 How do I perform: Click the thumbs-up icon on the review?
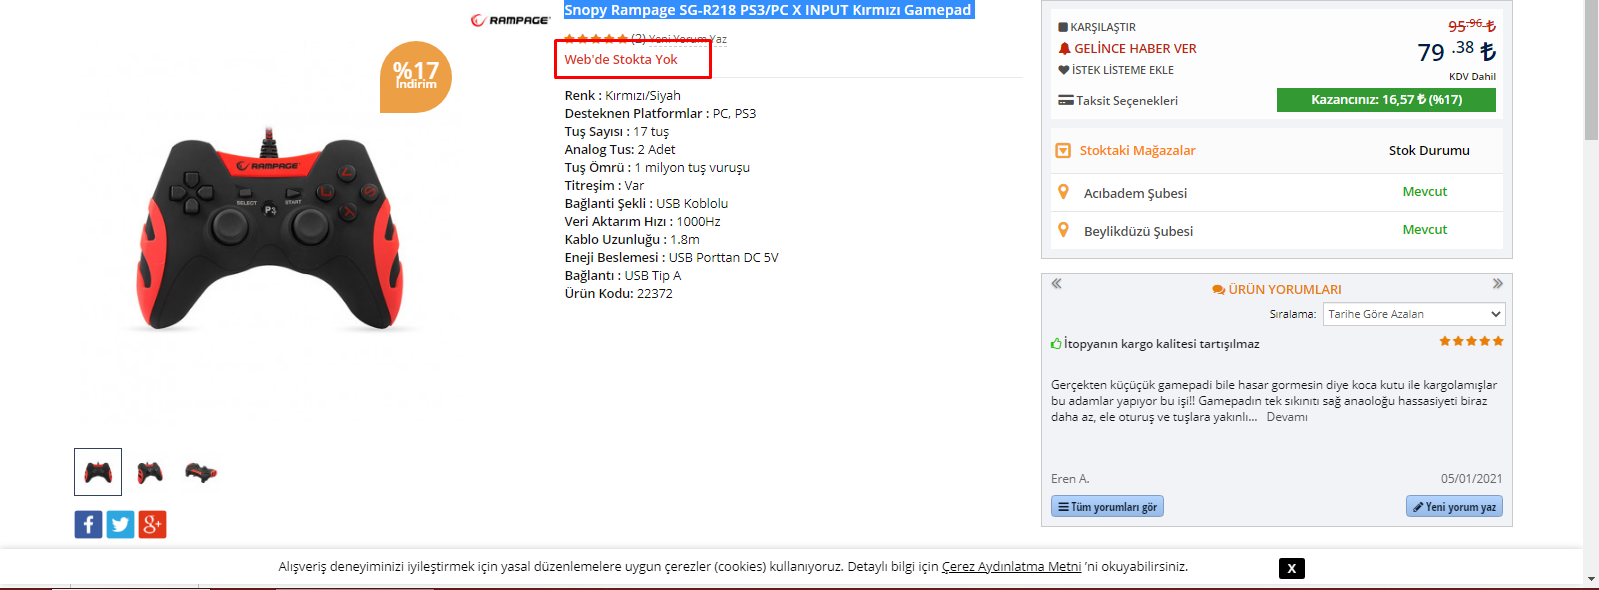coord(1056,343)
